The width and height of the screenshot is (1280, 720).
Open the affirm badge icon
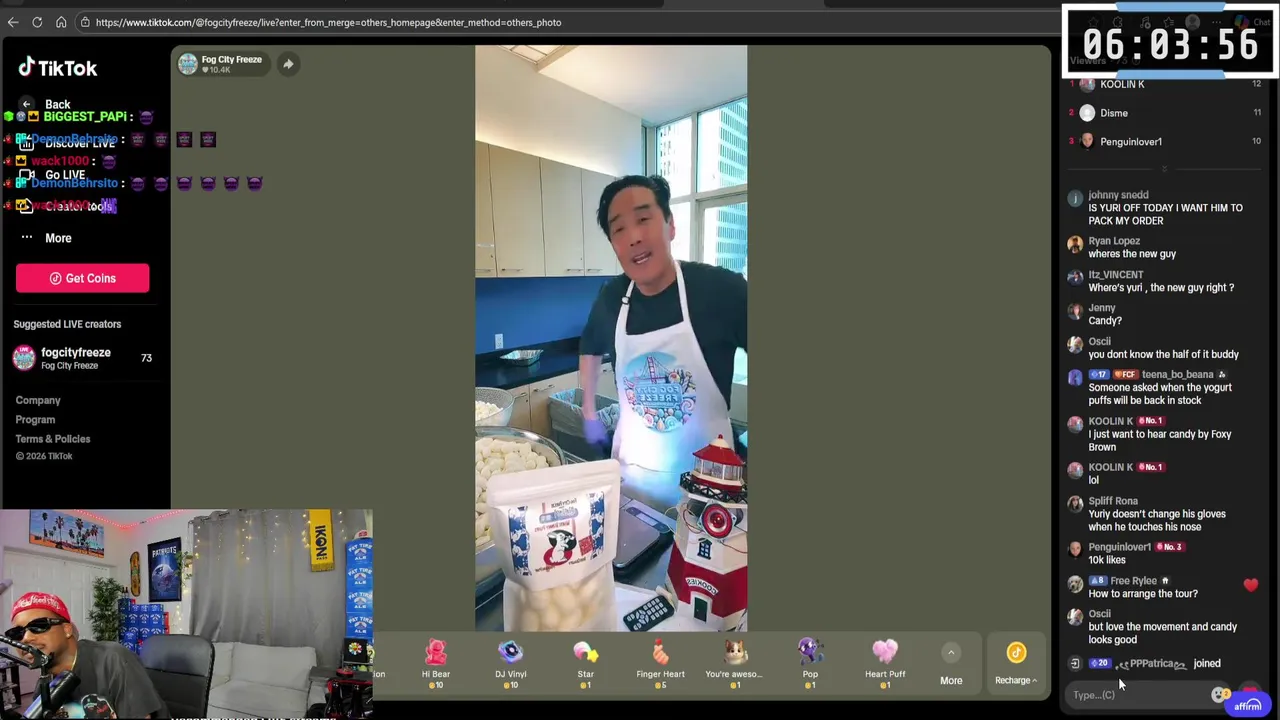(x=1247, y=705)
